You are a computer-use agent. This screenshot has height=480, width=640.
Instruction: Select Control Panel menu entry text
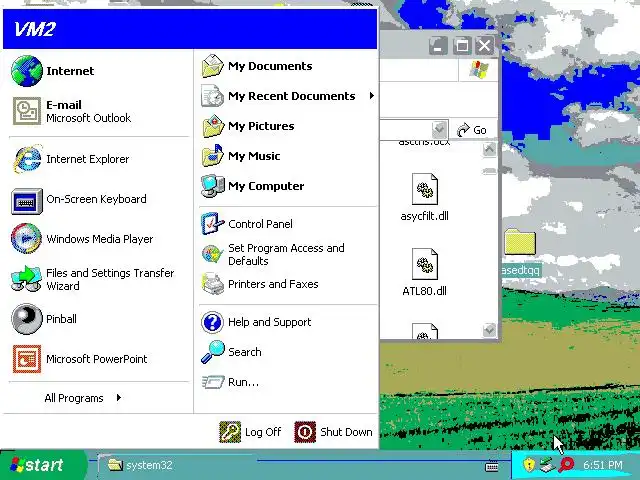(x=260, y=224)
